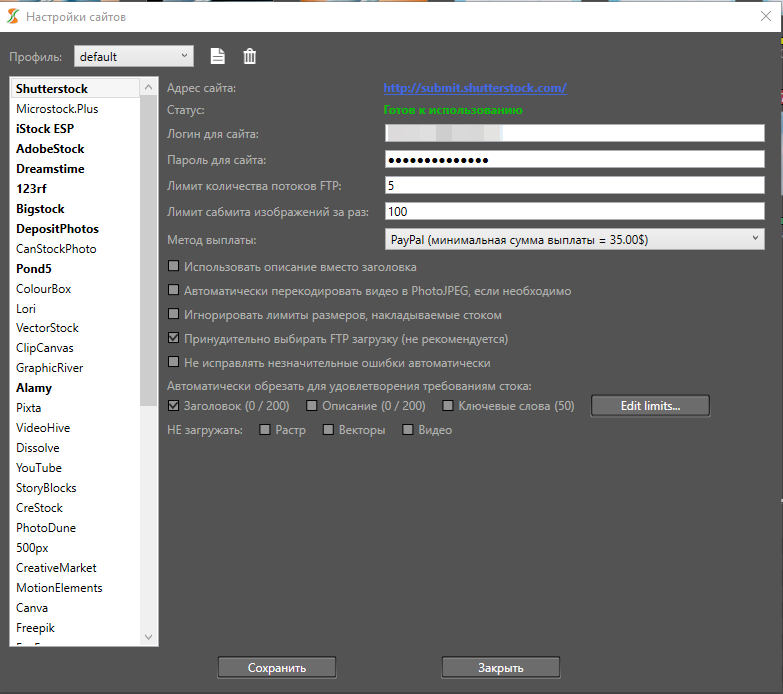The height and width of the screenshot is (694, 783).
Task: Select Microstock.Plus in the site list
Action: point(75,109)
